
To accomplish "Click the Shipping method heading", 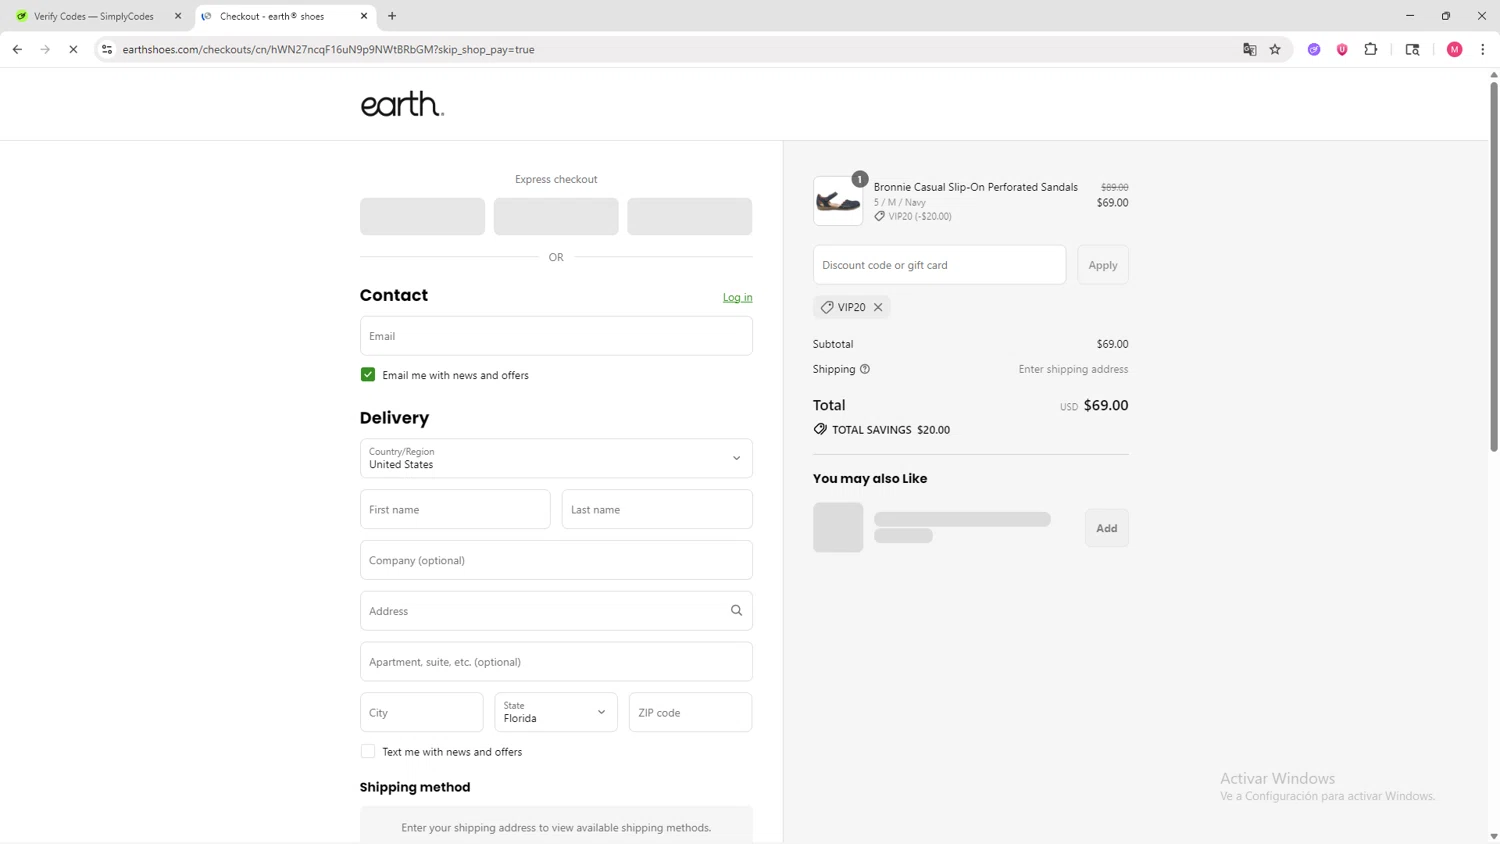I will coord(415,787).
